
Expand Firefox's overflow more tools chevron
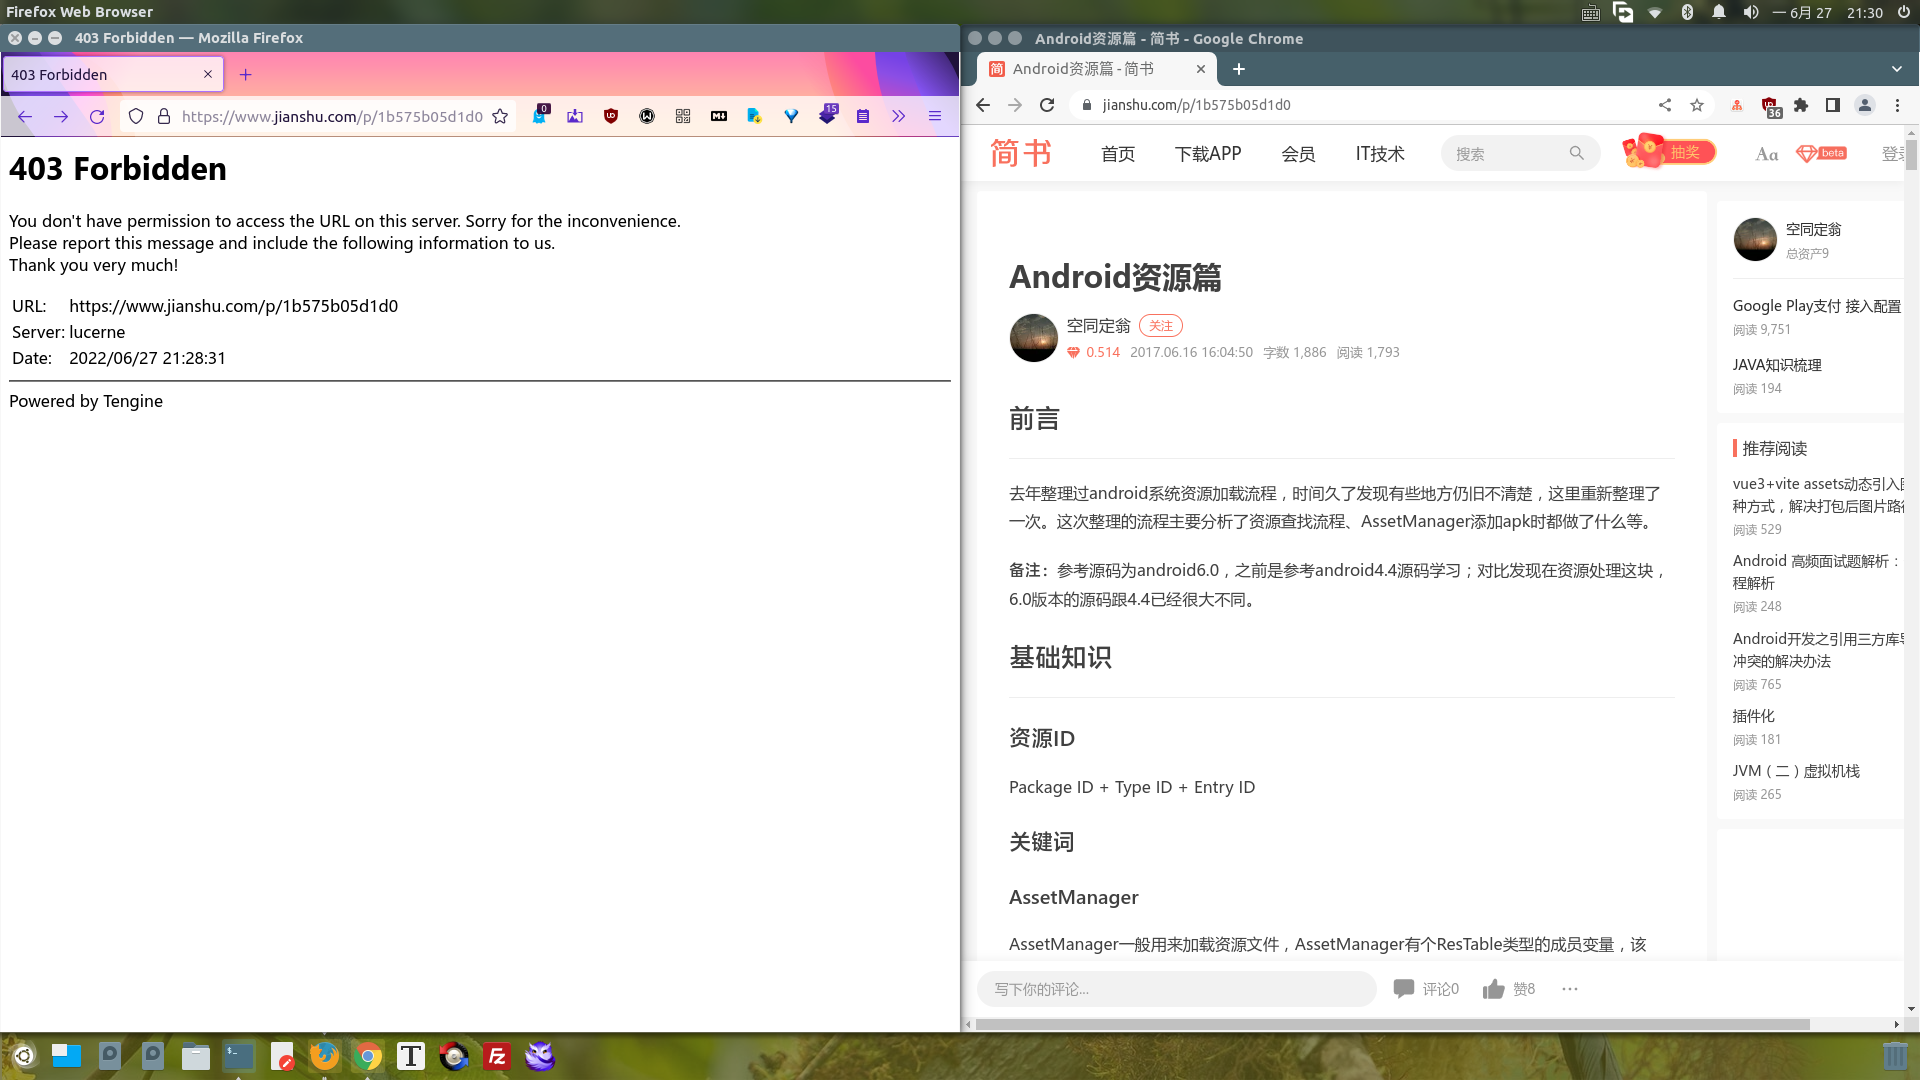[899, 116]
